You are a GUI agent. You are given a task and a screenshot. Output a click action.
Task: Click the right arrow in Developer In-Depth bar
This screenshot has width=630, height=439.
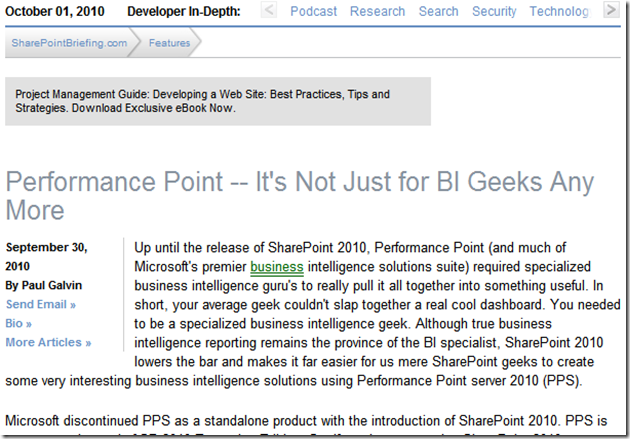(x=611, y=10)
